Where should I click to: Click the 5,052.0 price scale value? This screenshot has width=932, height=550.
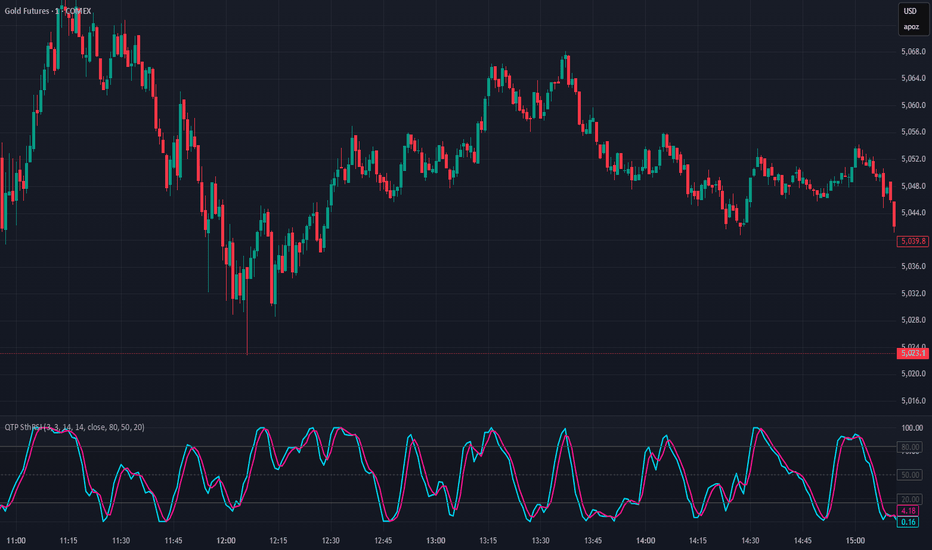click(x=913, y=159)
